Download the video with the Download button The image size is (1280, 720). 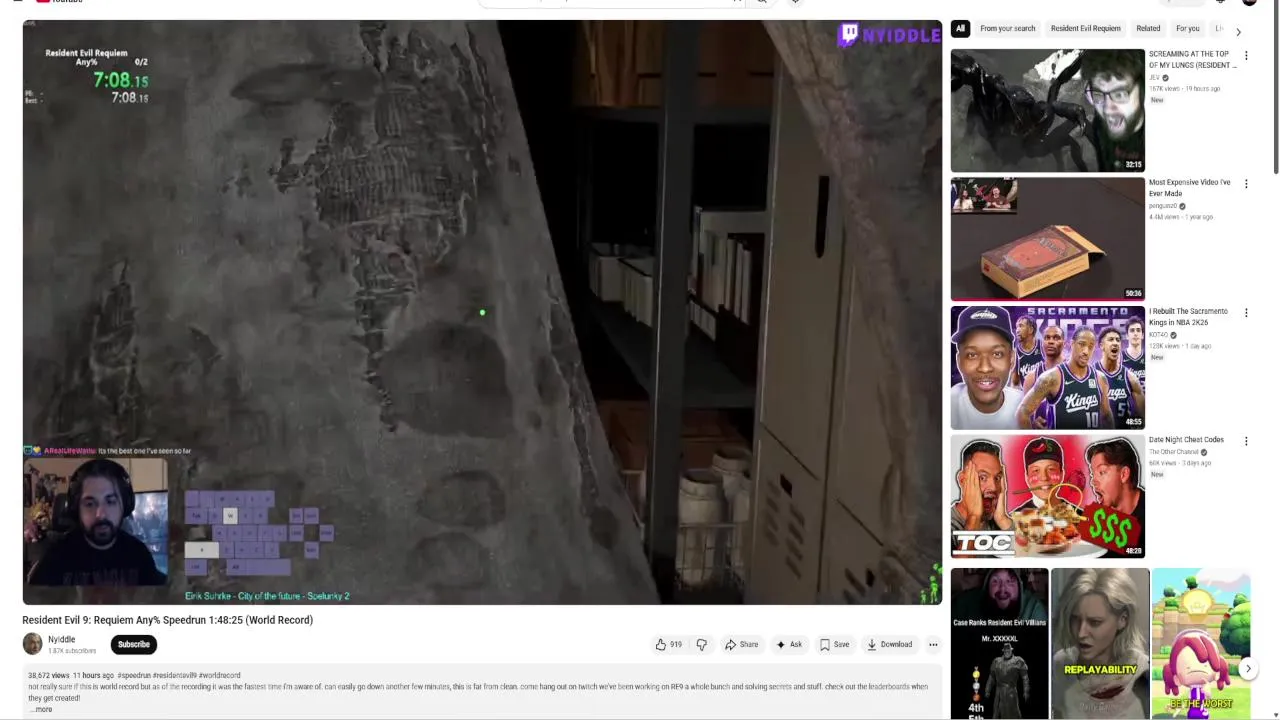[890, 645]
